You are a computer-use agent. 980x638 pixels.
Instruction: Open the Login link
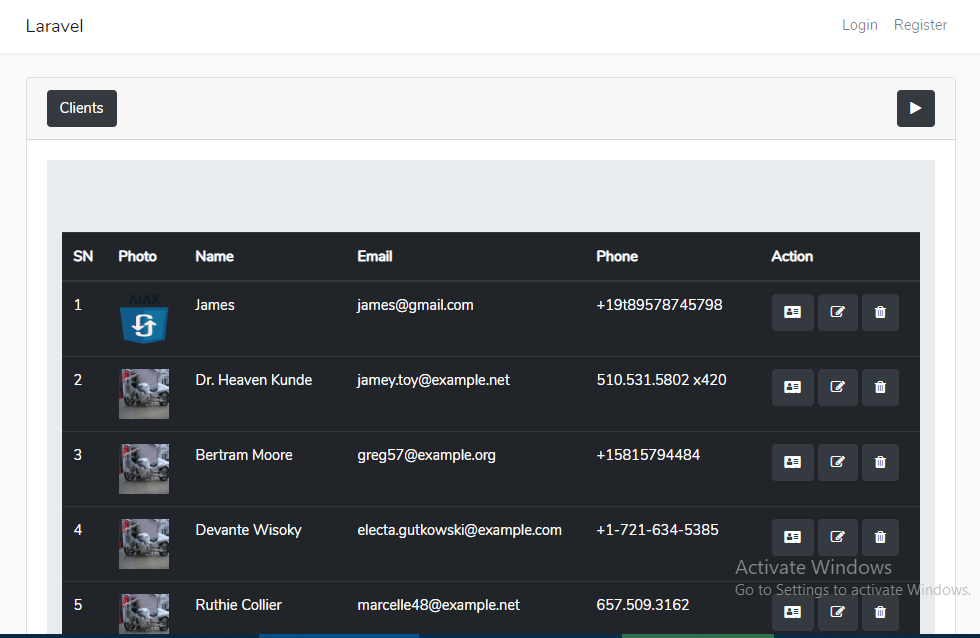tap(859, 25)
